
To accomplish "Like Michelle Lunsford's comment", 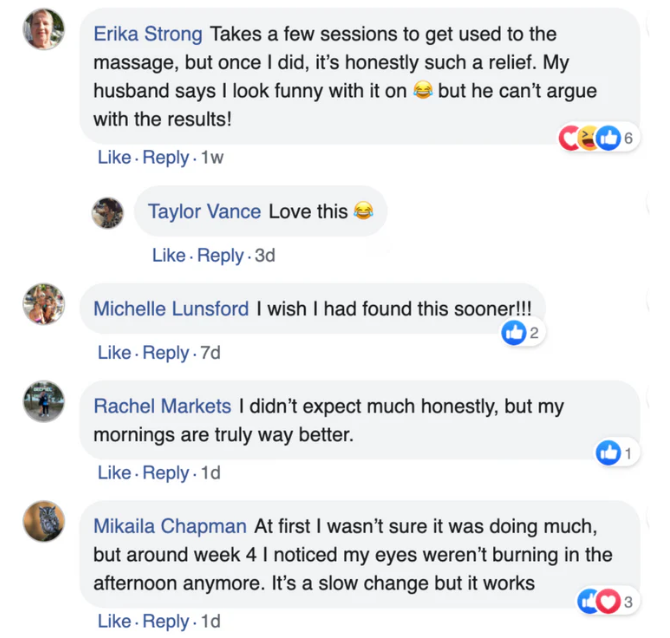I will click(114, 353).
